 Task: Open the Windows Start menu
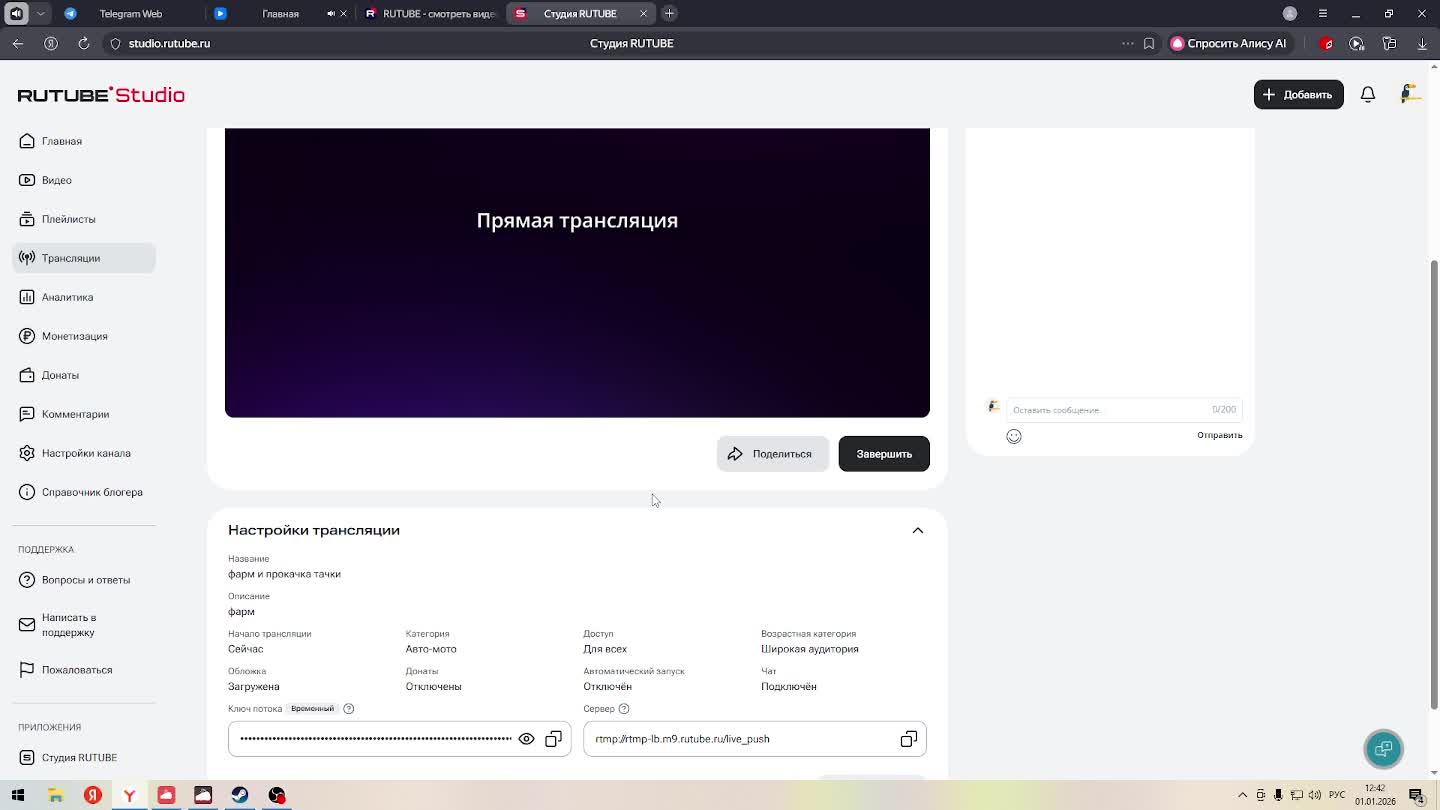click(x=18, y=795)
